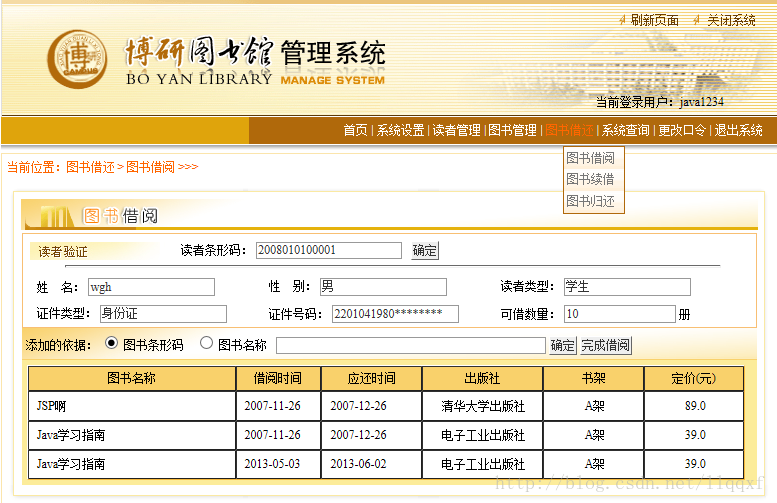
Task: Click the 应还时间 column header
Action: pos(371,379)
